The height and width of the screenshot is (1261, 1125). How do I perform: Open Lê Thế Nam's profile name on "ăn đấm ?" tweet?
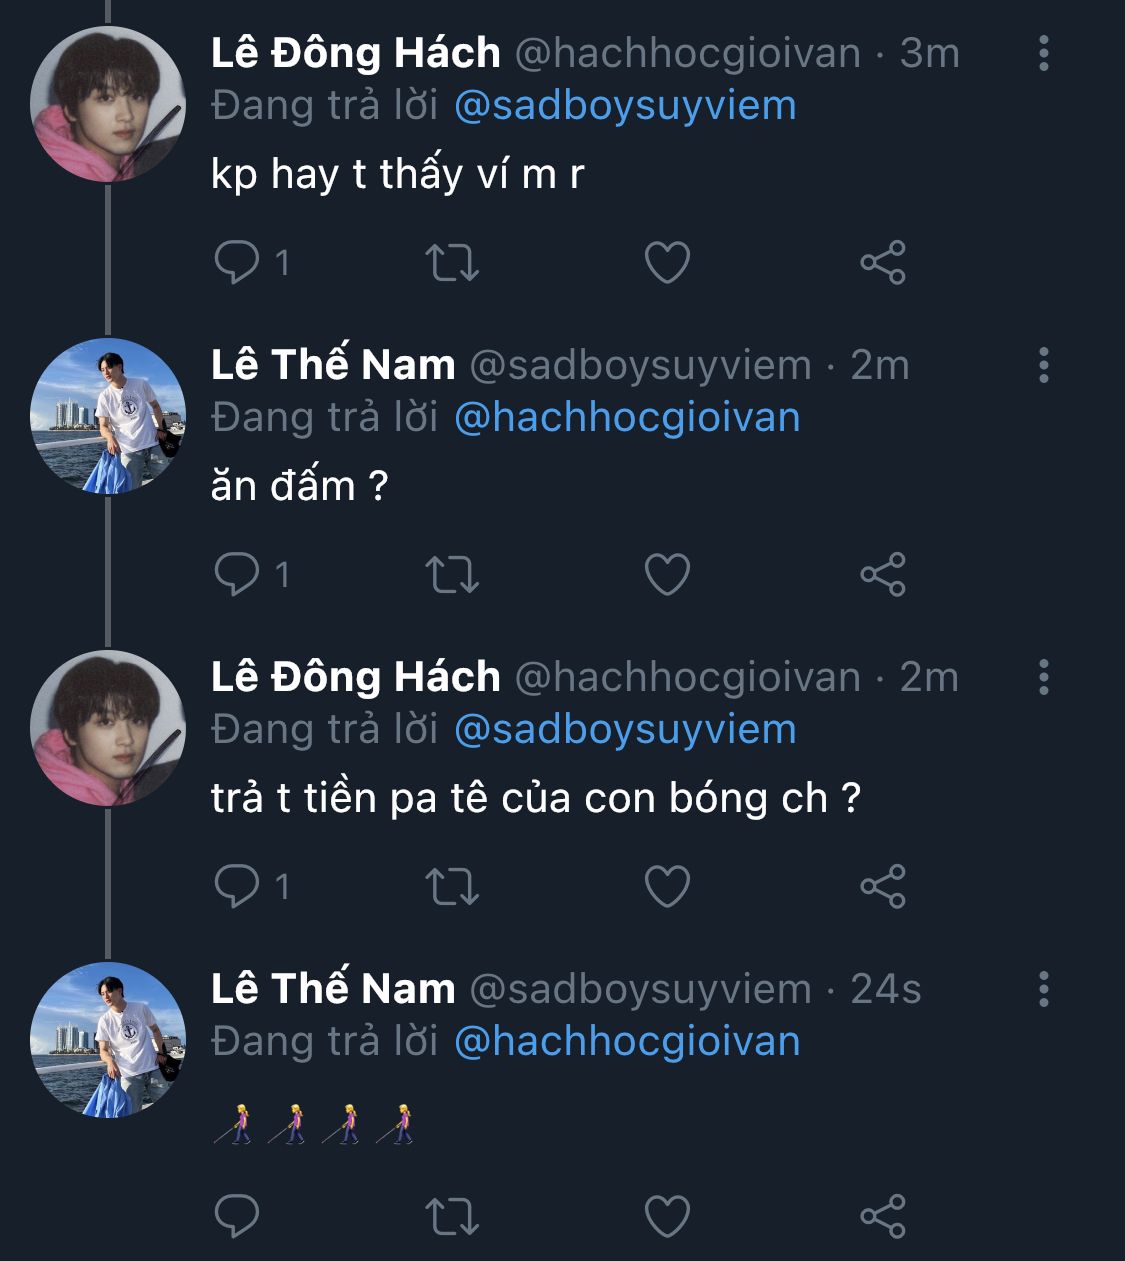coord(333,365)
